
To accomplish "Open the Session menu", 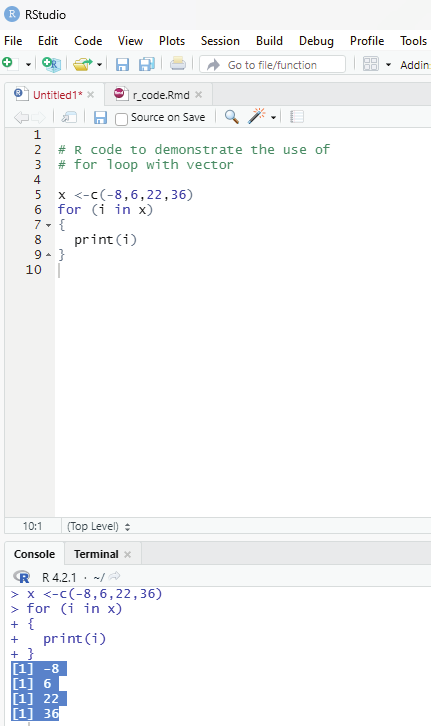I will click(220, 41).
